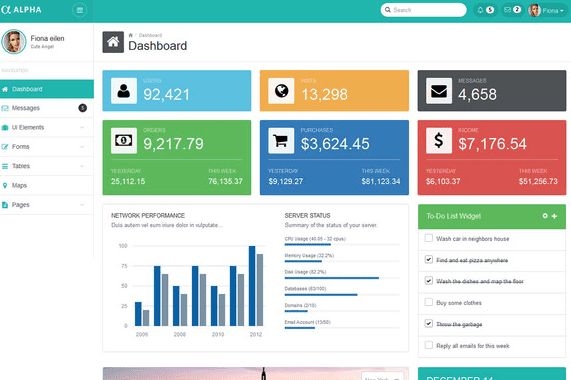Click the Dashboard breadcrumb link
The width and height of the screenshot is (571, 380).
(150, 35)
